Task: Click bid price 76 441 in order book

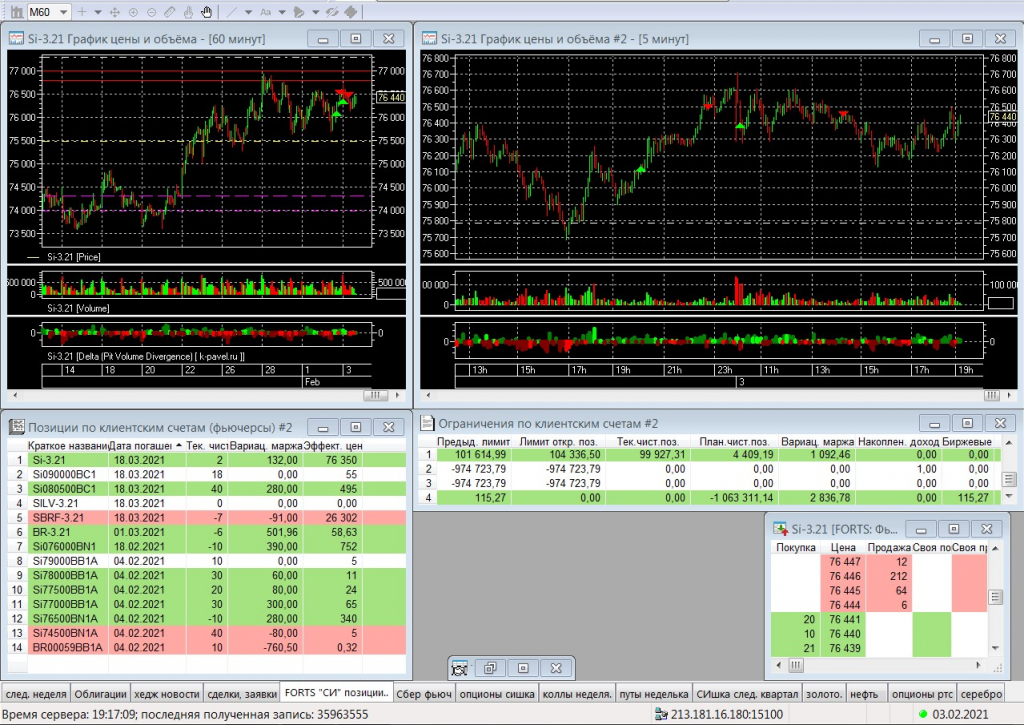Action: (x=844, y=619)
